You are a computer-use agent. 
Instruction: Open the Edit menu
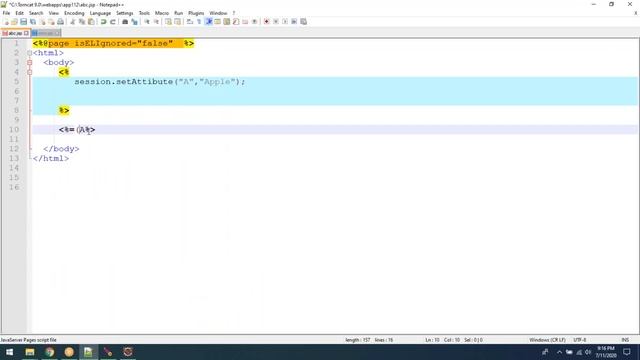(x=19, y=13)
